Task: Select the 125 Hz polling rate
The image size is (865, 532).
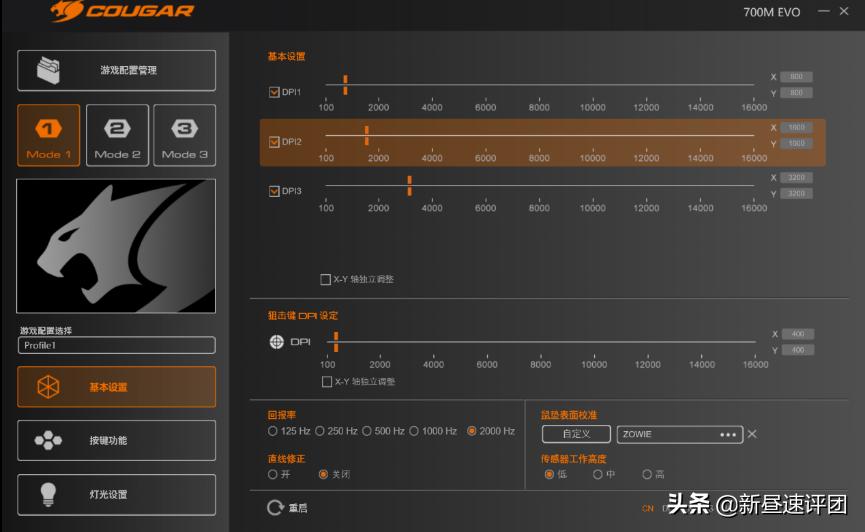Action: pos(273,431)
